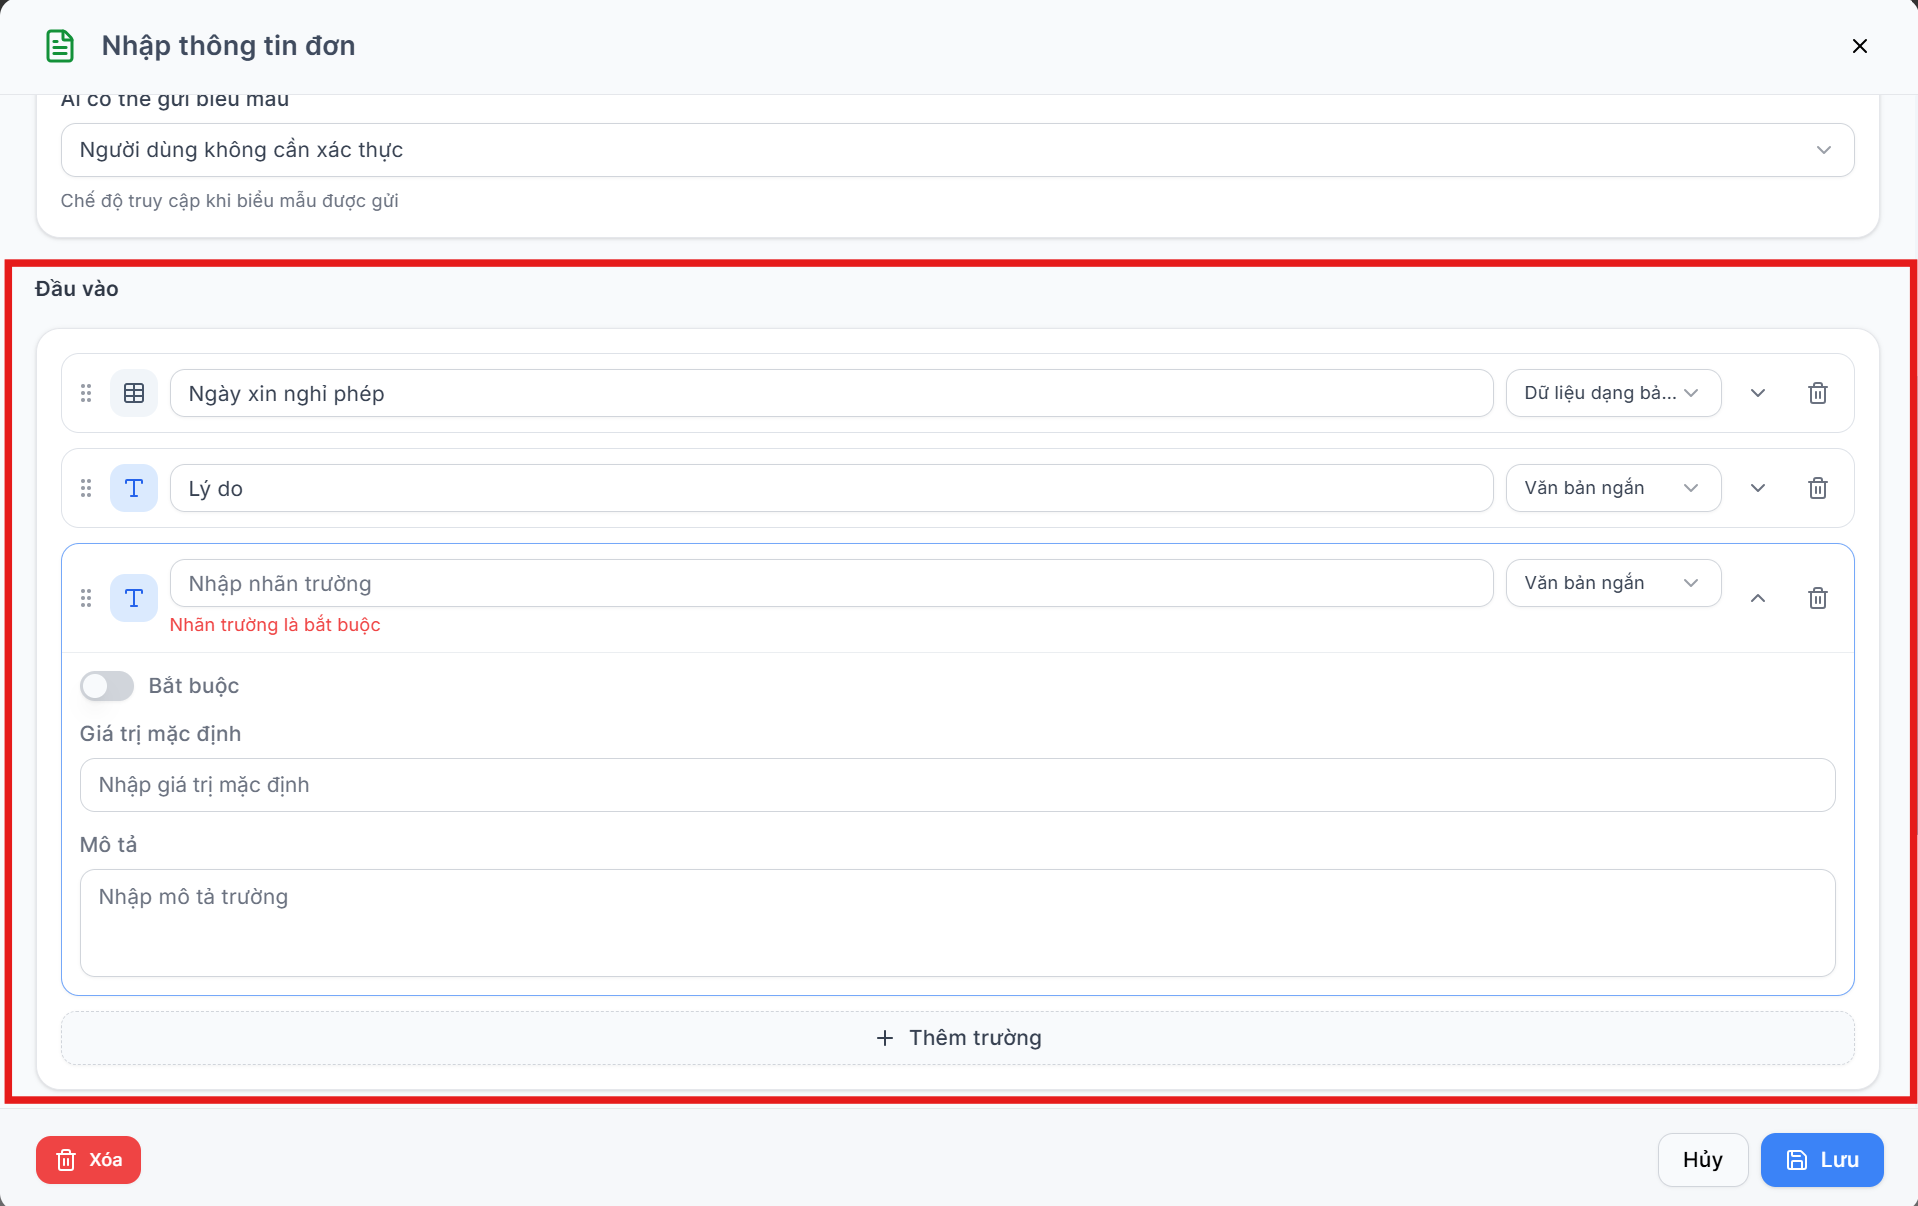Grab the drag handle of the empty field row

click(86, 598)
